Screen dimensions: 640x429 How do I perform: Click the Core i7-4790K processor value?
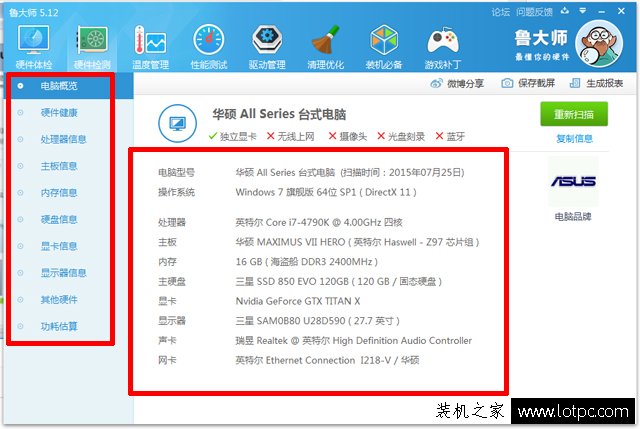coord(319,222)
